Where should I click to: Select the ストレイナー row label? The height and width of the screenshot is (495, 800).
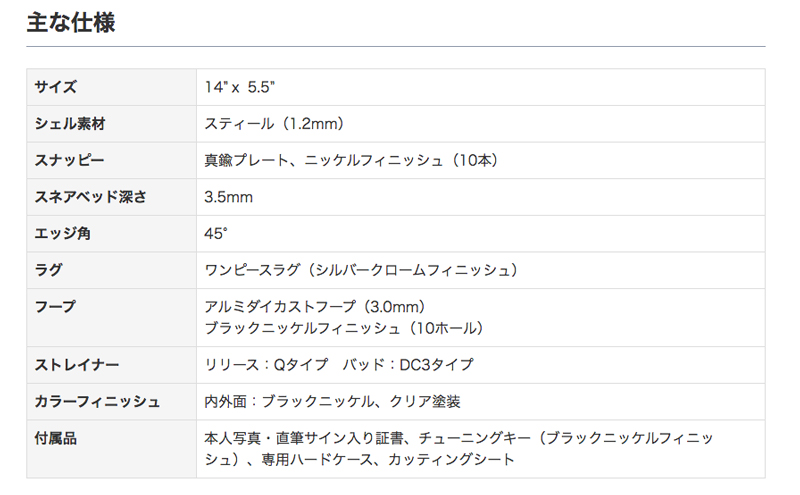tap(77, 365)
